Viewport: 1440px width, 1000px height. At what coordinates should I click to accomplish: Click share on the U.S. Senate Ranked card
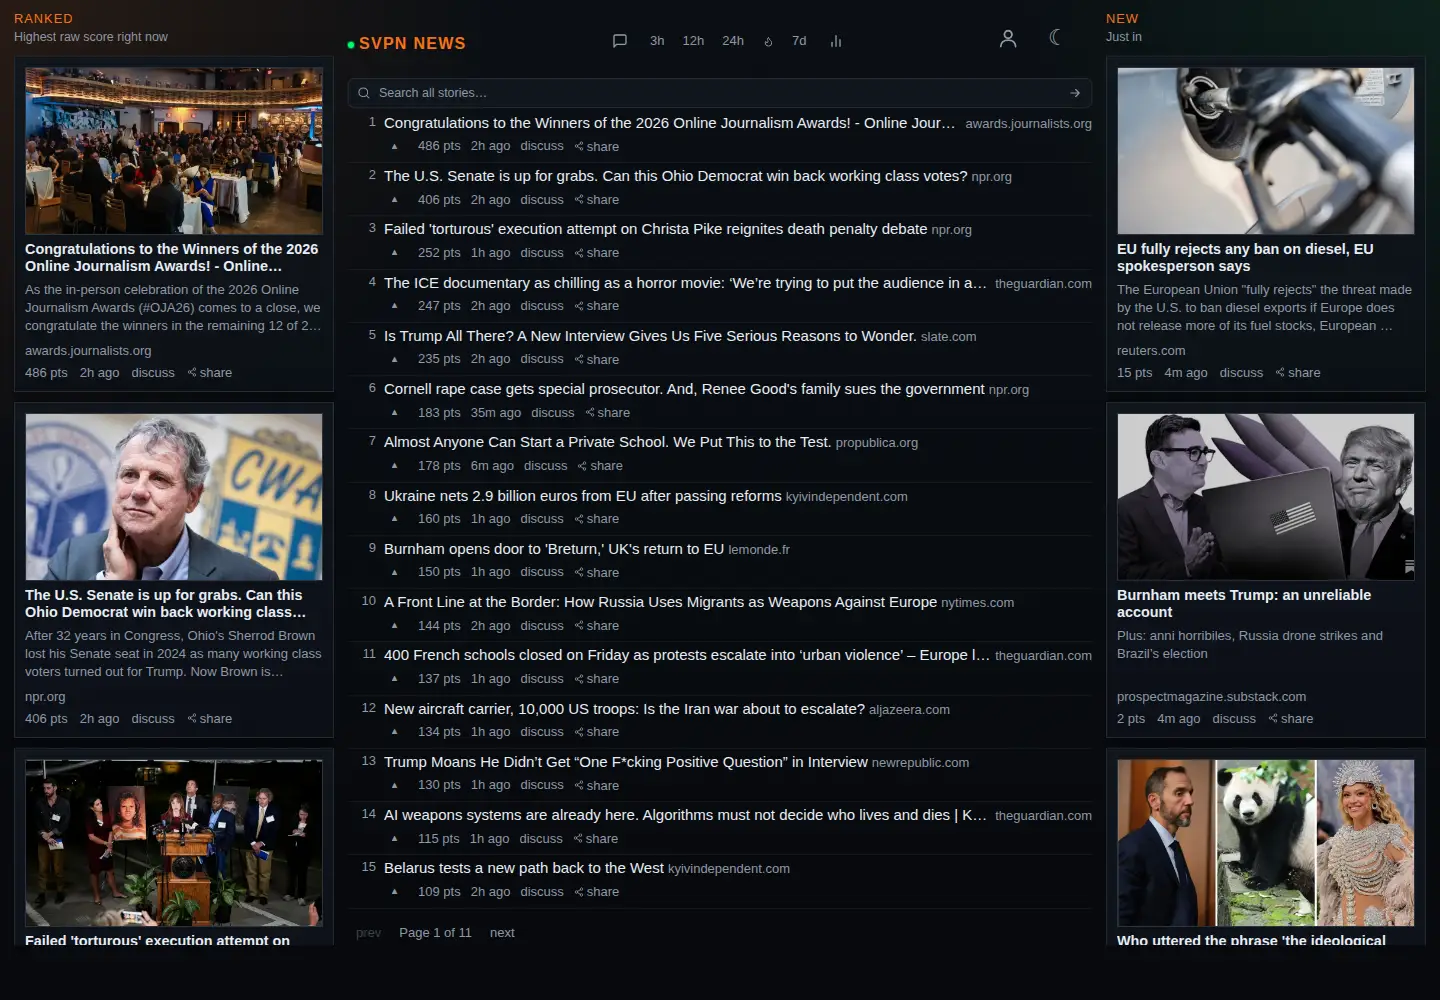pos(210,719)
